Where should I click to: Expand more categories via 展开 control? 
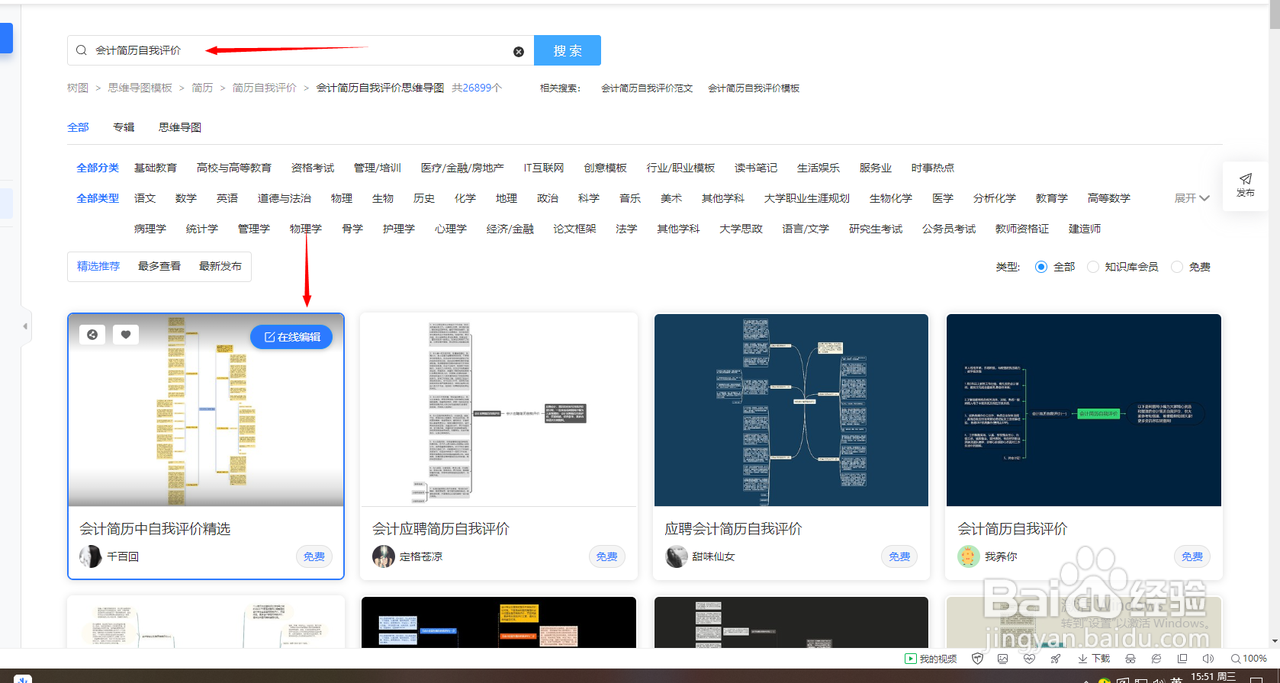1190,197
